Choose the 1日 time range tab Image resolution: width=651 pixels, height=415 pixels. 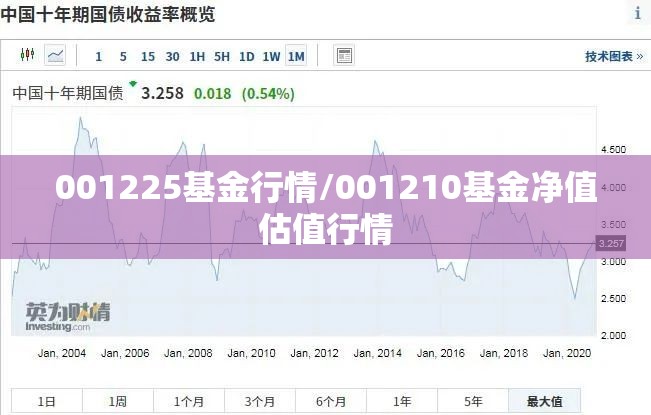(x=46, y=401)
